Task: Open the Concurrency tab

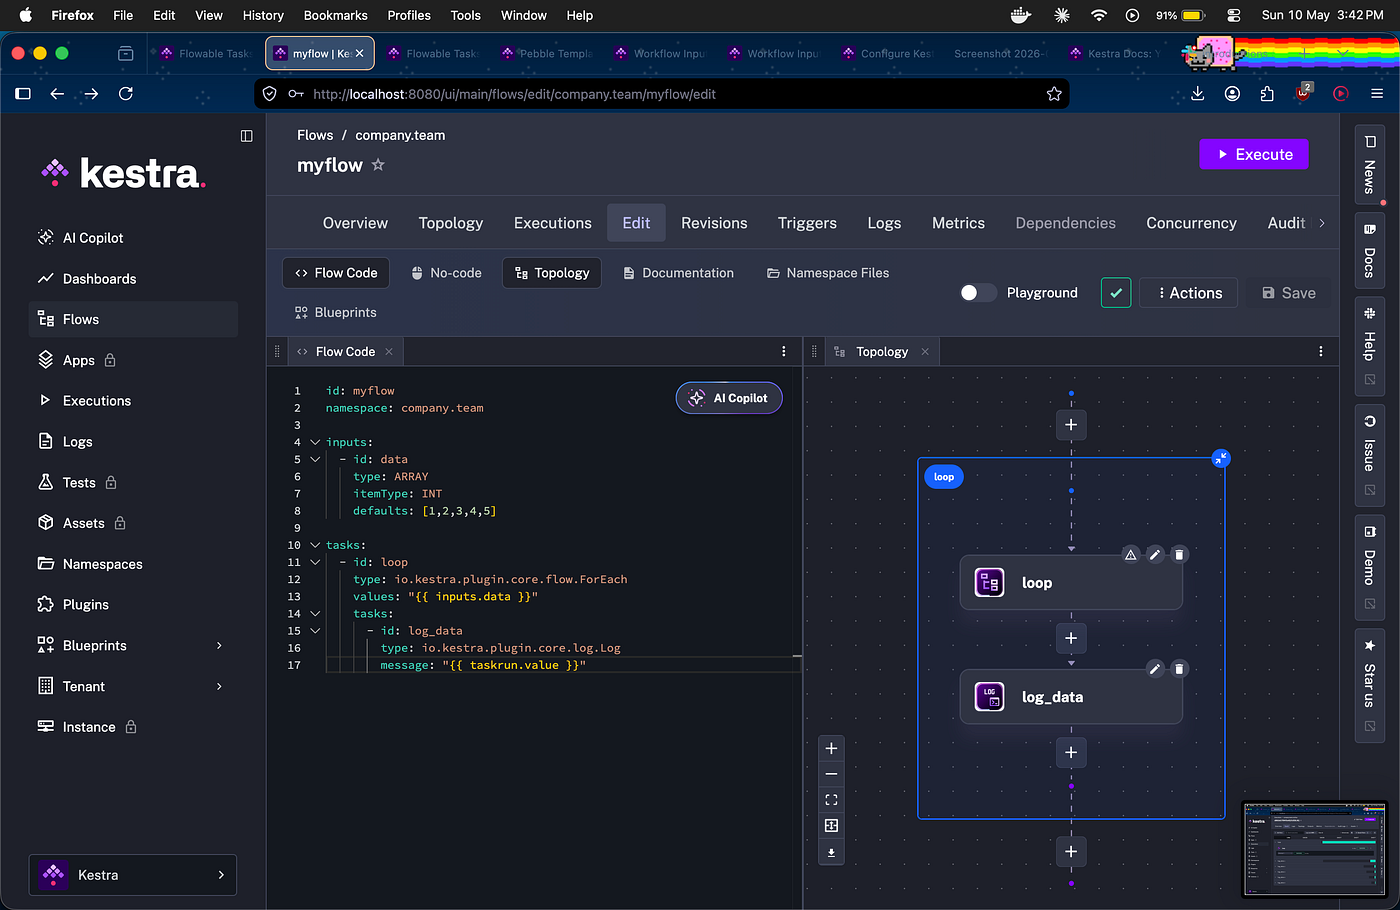Action: click(1191, 223)
